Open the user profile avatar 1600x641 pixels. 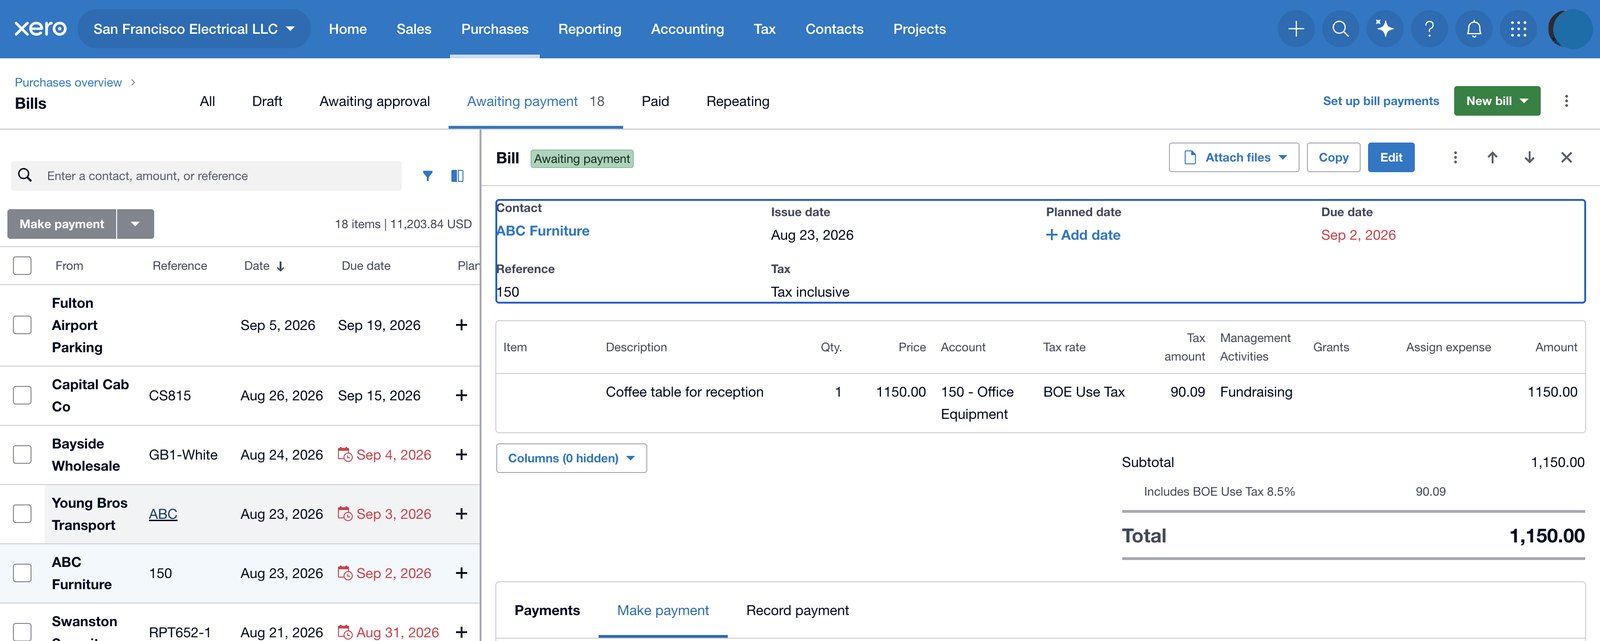[x=1570, y=29]
